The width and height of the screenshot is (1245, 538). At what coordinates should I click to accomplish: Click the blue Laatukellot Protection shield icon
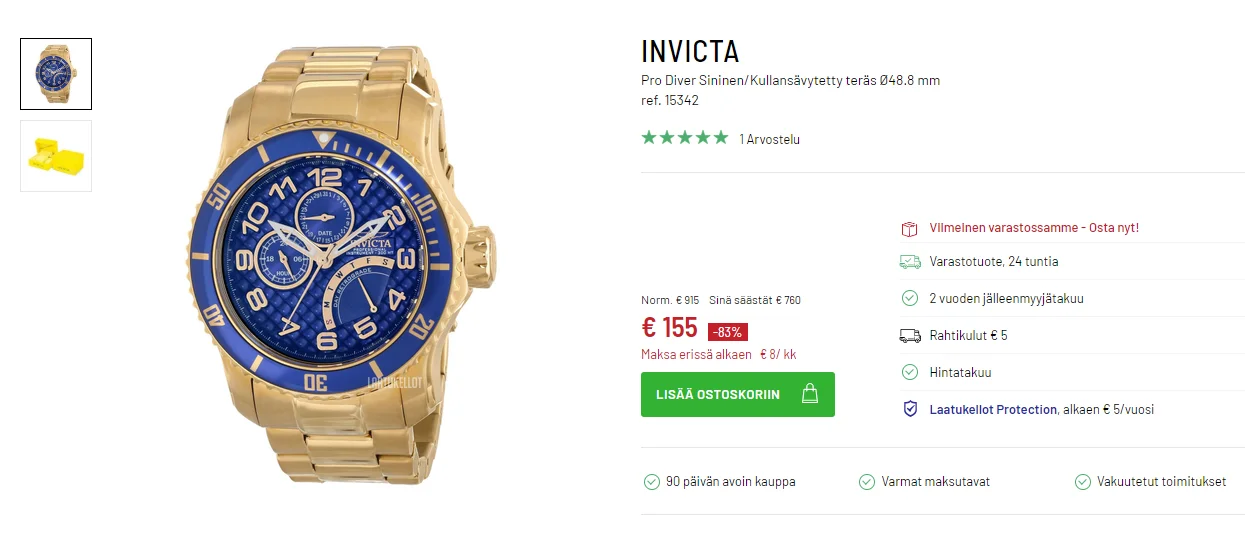[x=910, y=409]
